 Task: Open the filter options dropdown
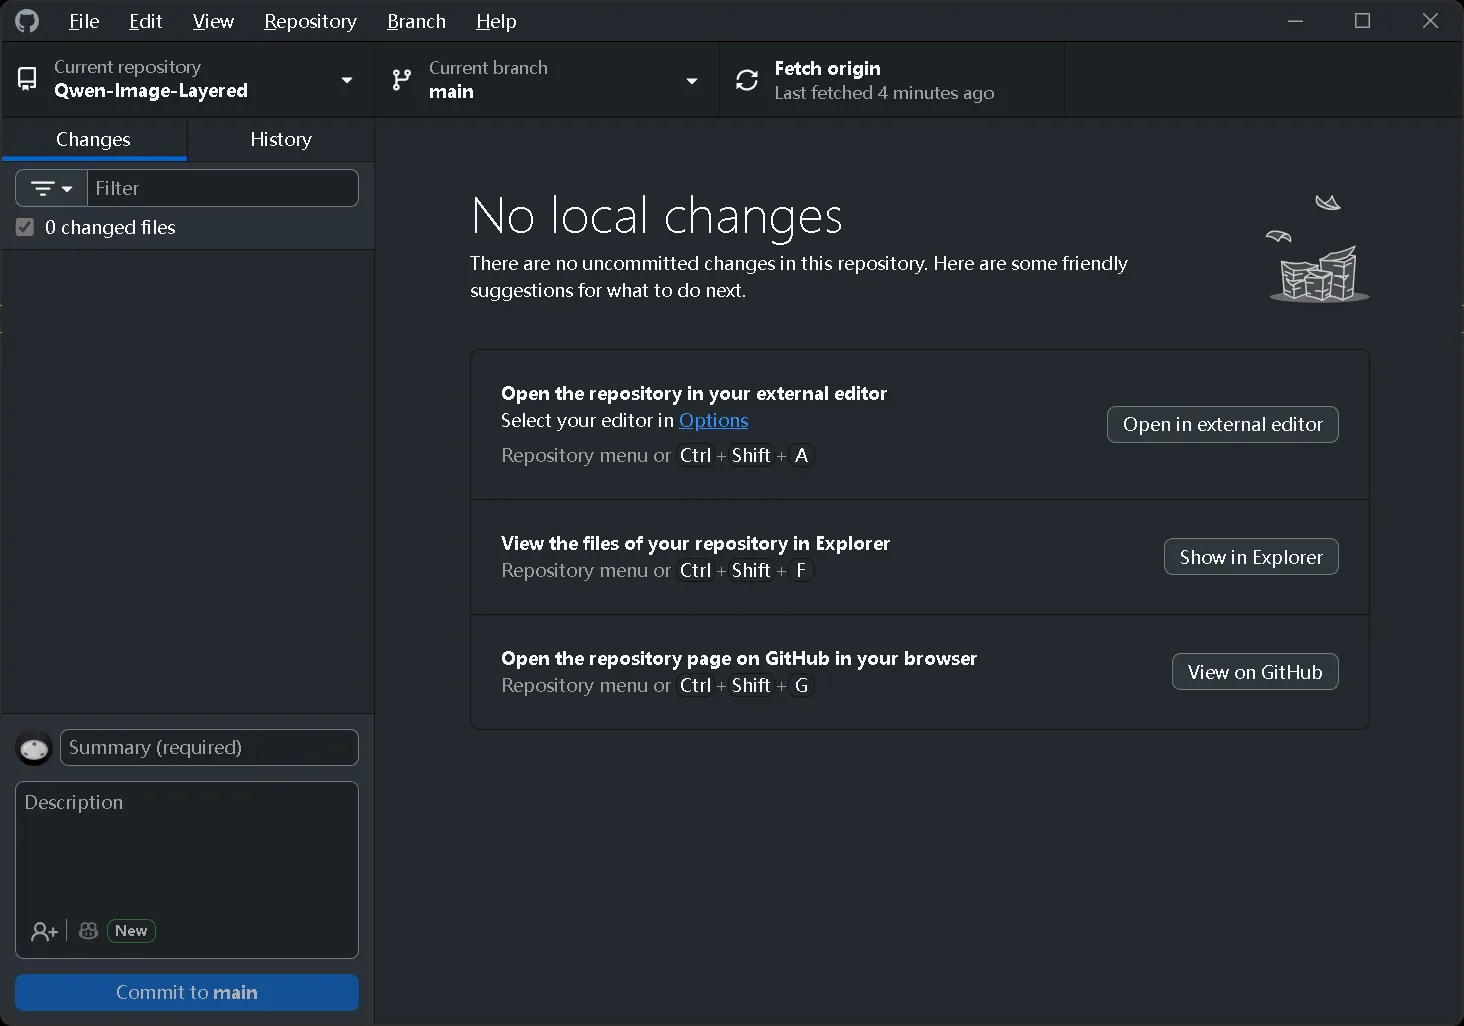pyautogui.click(x=51, y=188)
